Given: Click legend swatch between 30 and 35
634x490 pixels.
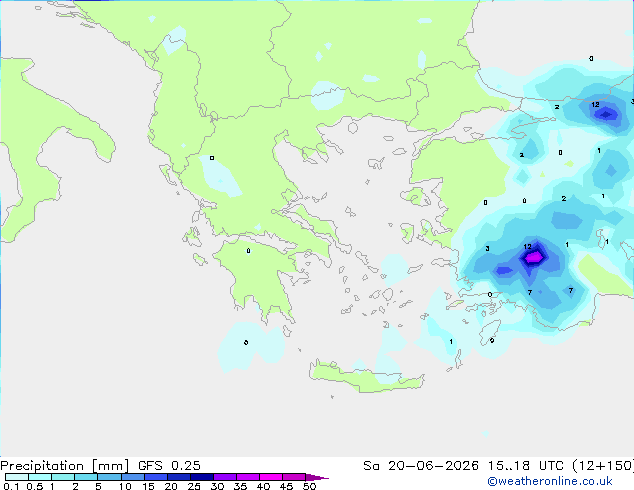Looking at the screenshot, I should (x=225, y=477).
